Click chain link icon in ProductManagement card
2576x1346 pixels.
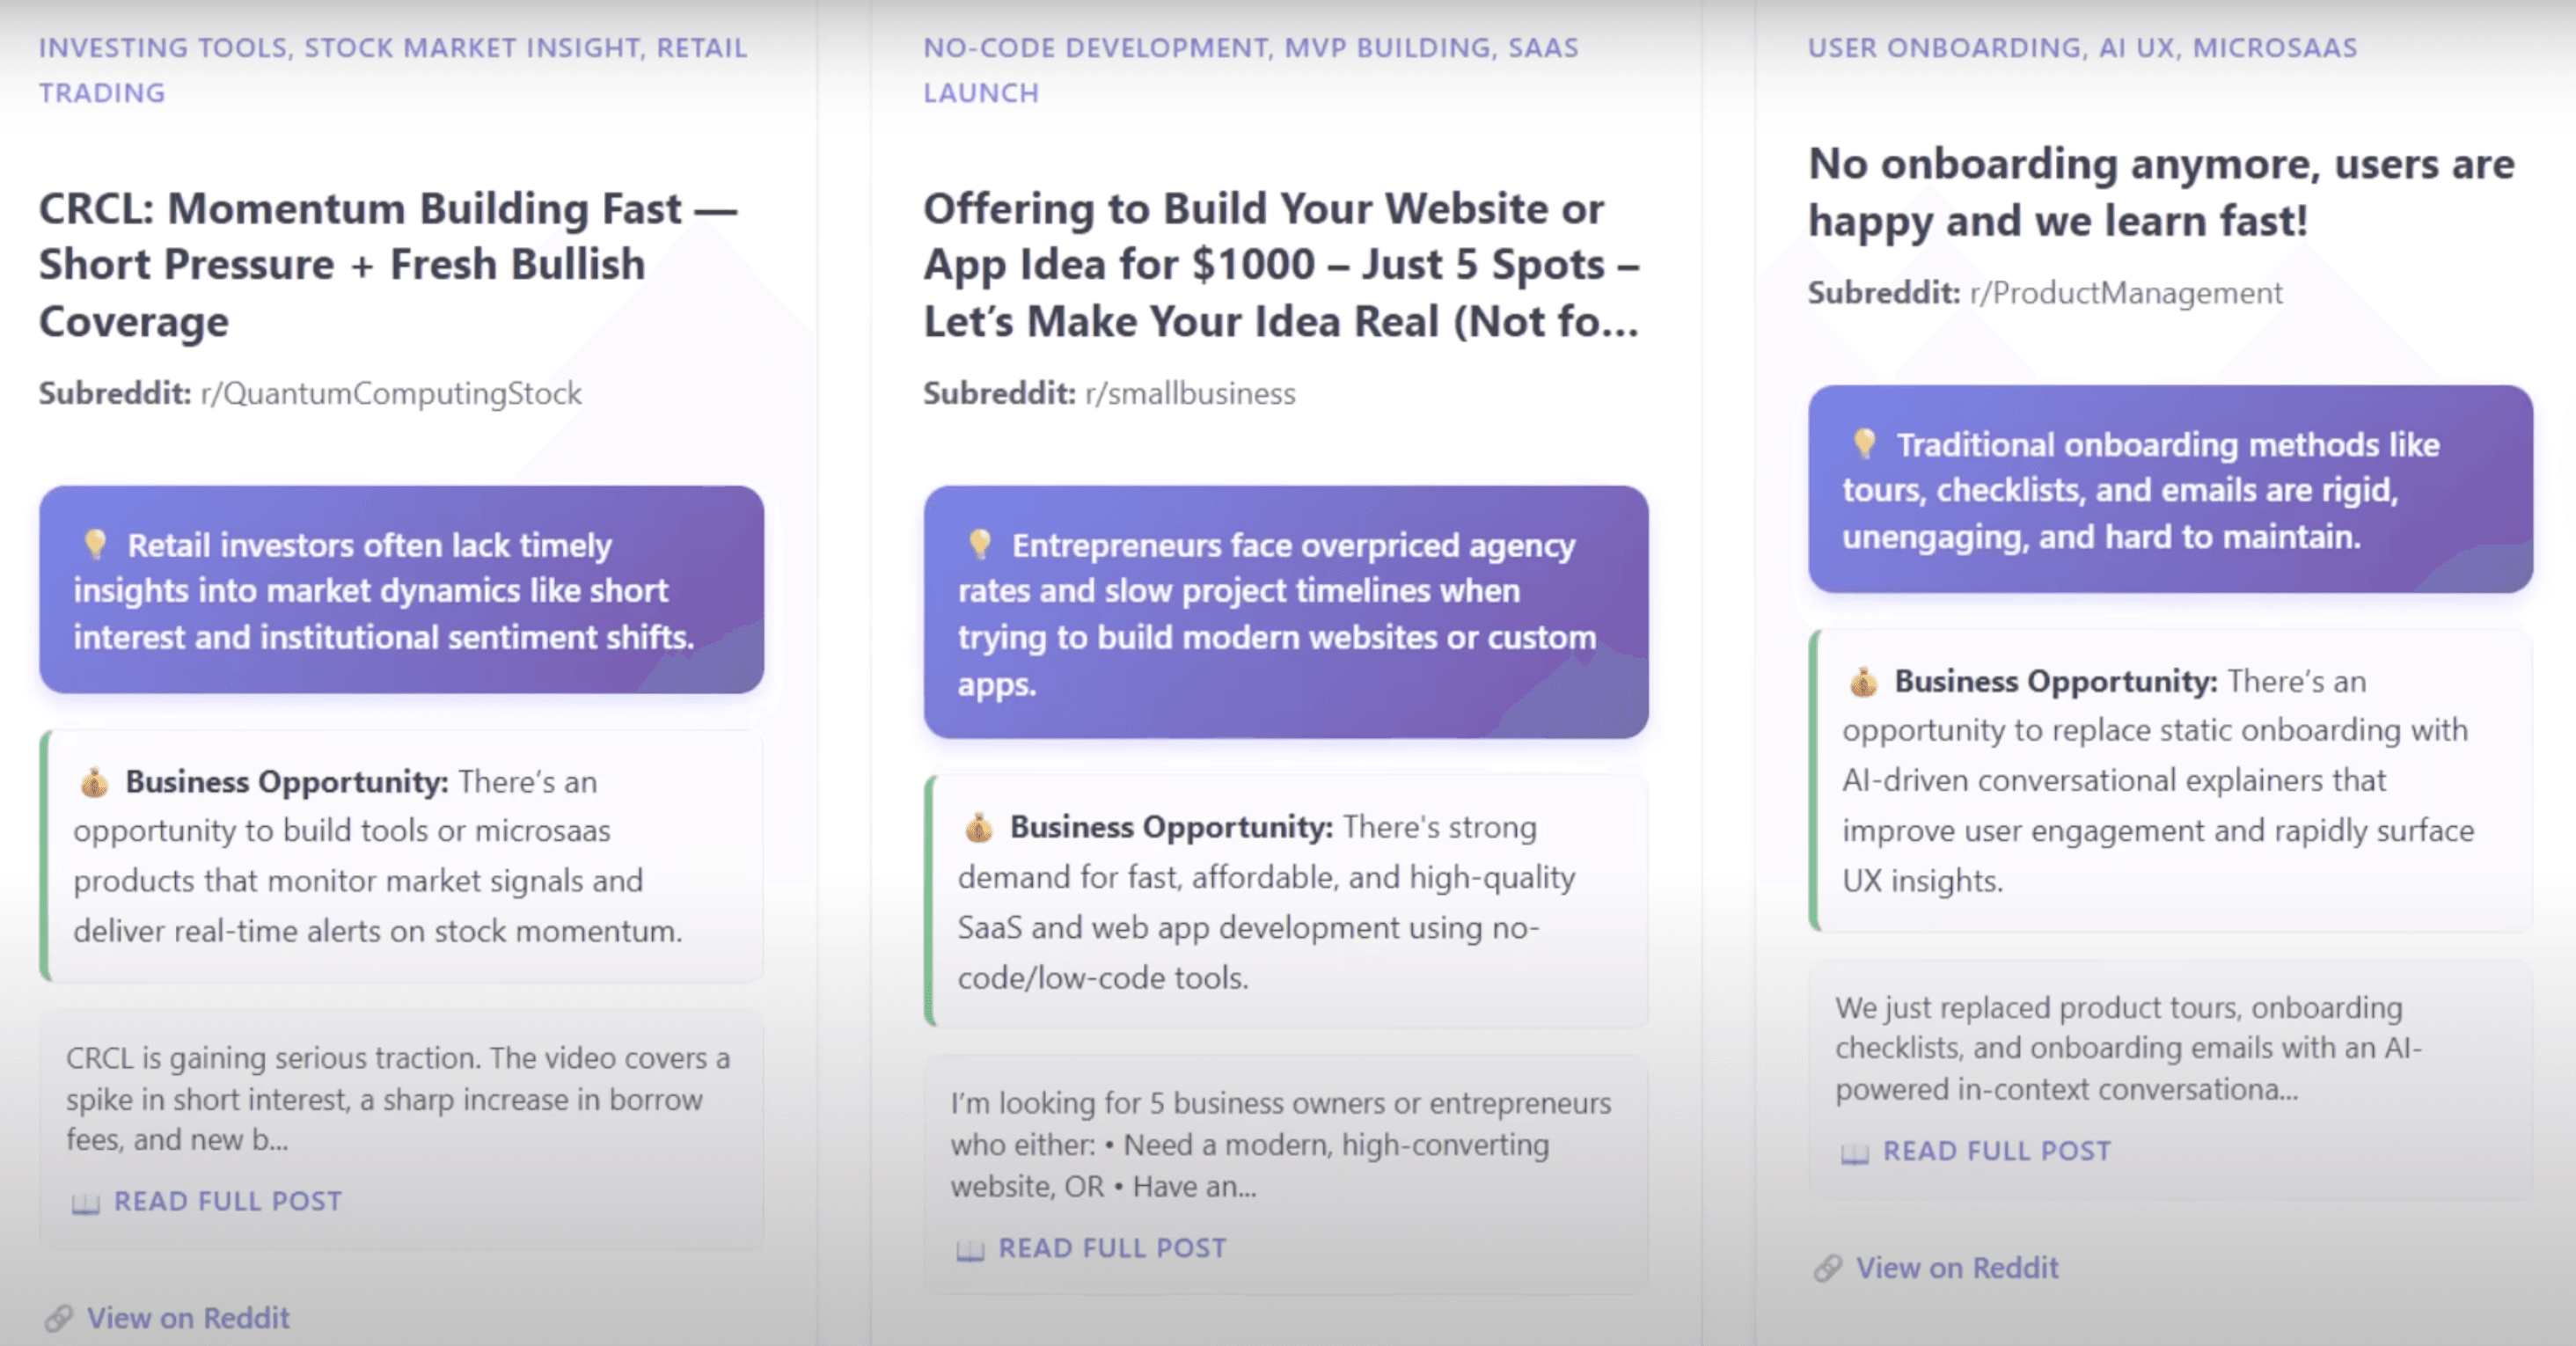point(1828,1268)
